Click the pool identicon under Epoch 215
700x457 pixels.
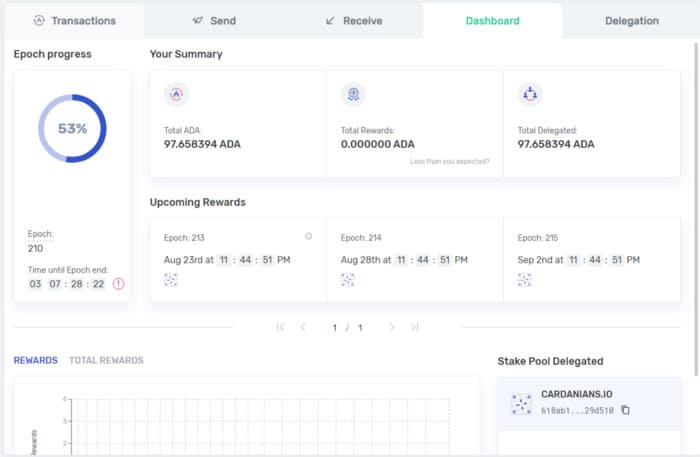tap(524, 280)
